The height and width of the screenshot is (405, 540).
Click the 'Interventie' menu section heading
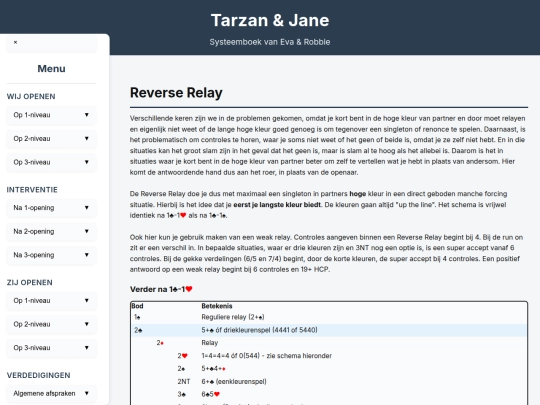pos(32,190)
